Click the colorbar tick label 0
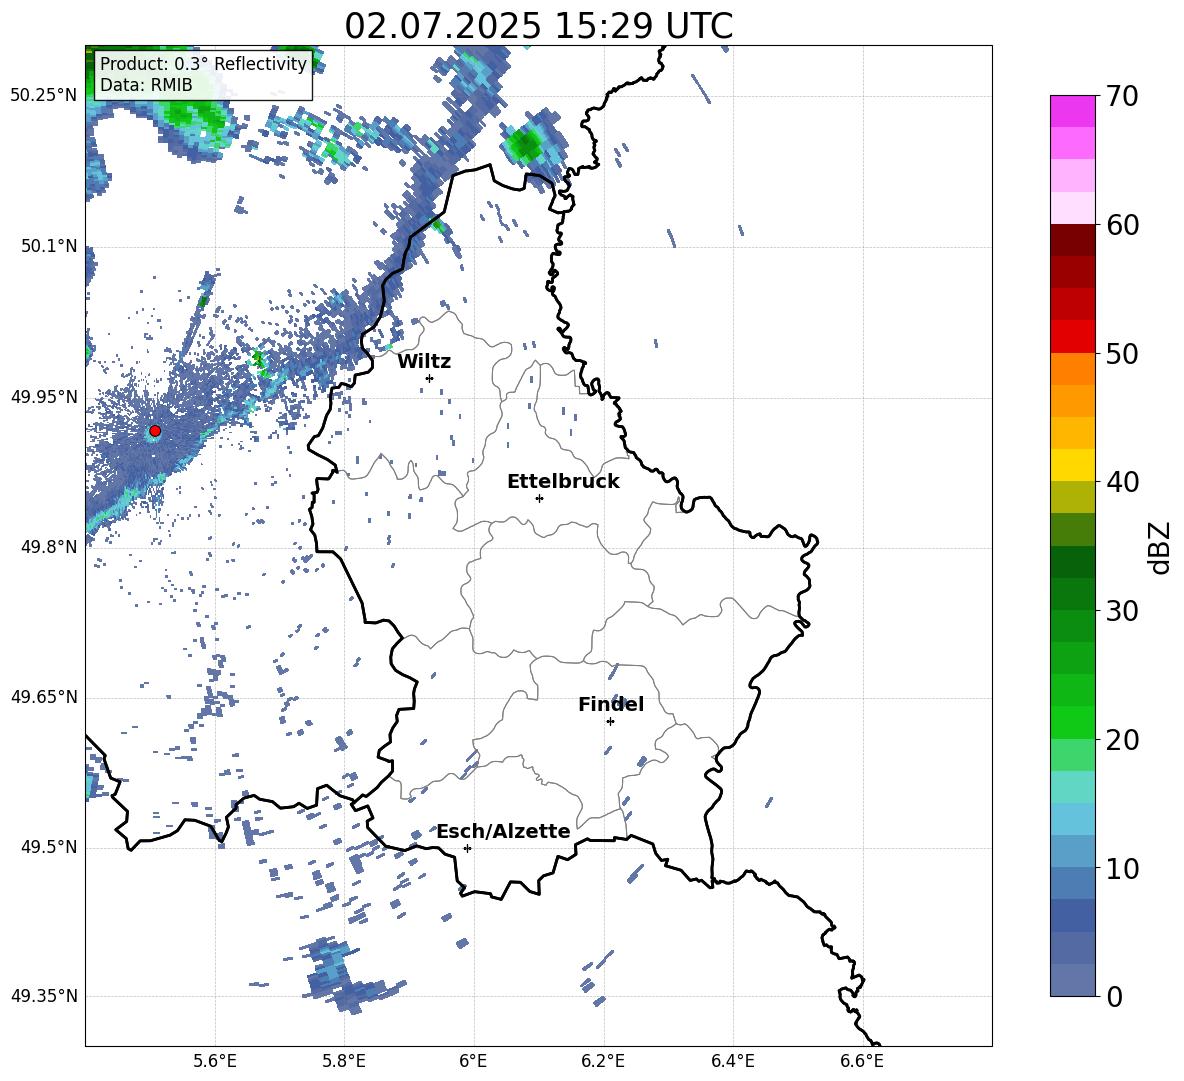1184x1081 pixels. pos(1114,996)
